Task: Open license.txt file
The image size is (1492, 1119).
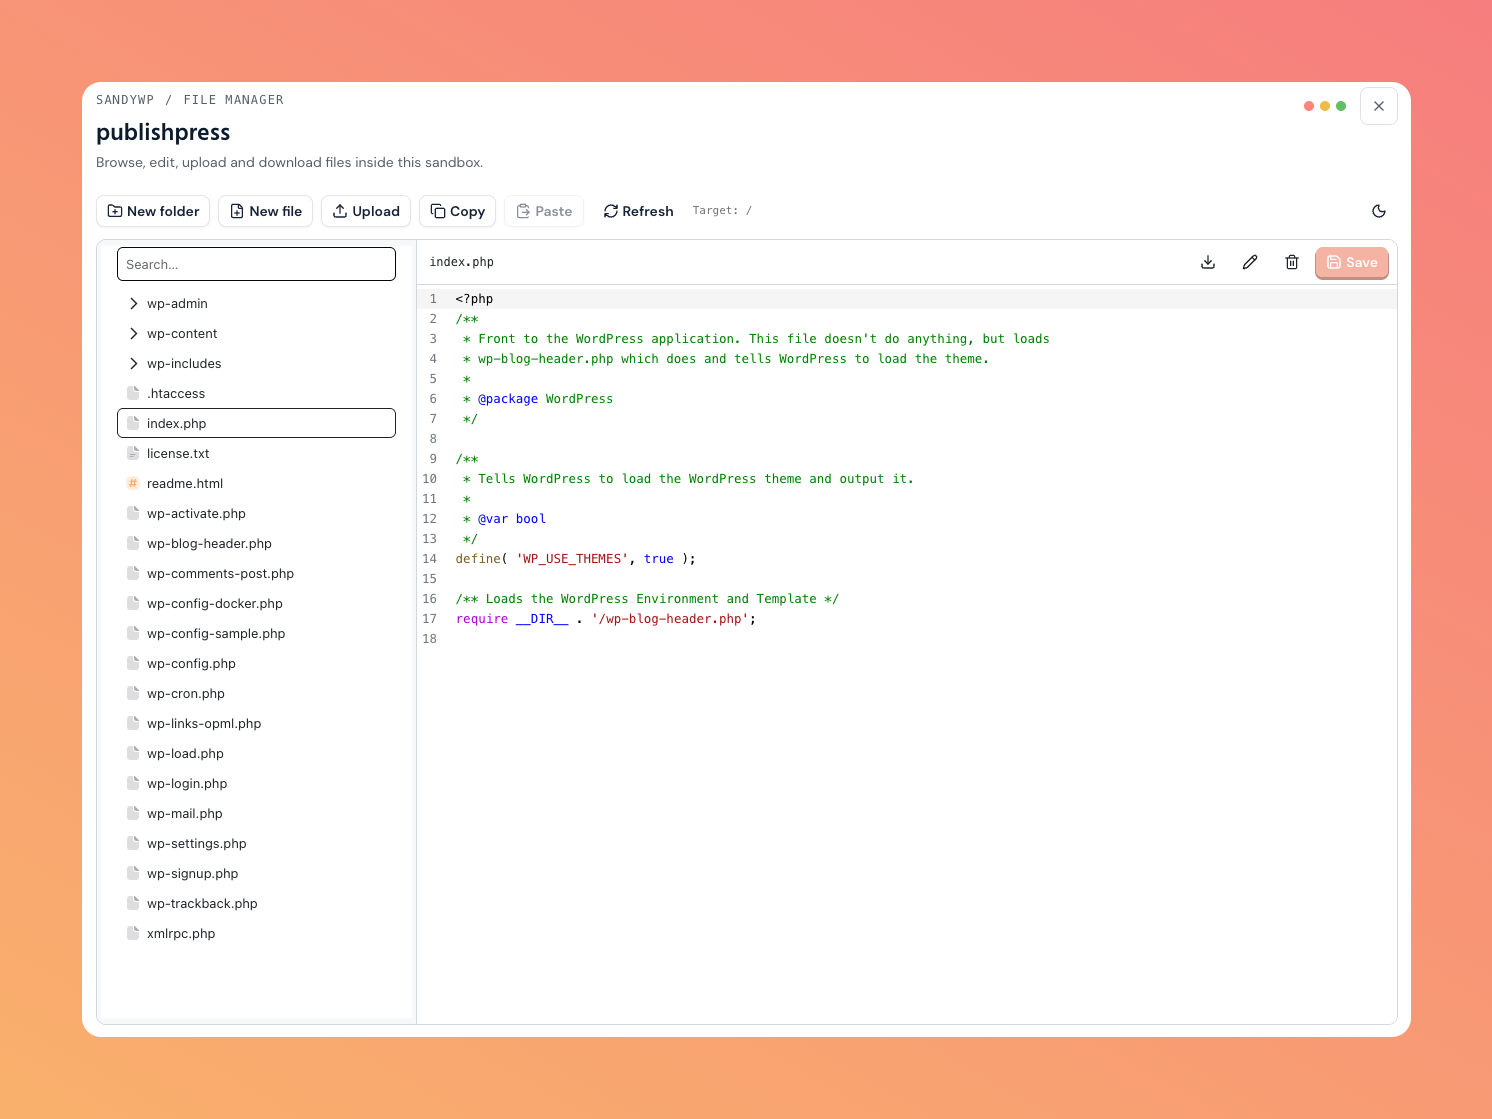Action: (x=256, y=454)
